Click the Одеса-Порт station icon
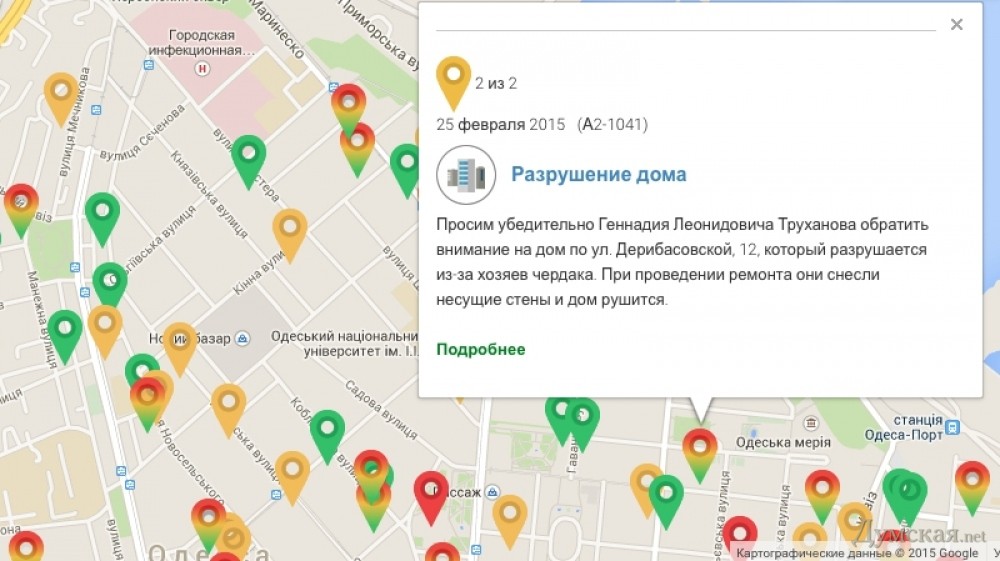The width and height of the screenshot is (1000, 561). [x=951, y=427]
